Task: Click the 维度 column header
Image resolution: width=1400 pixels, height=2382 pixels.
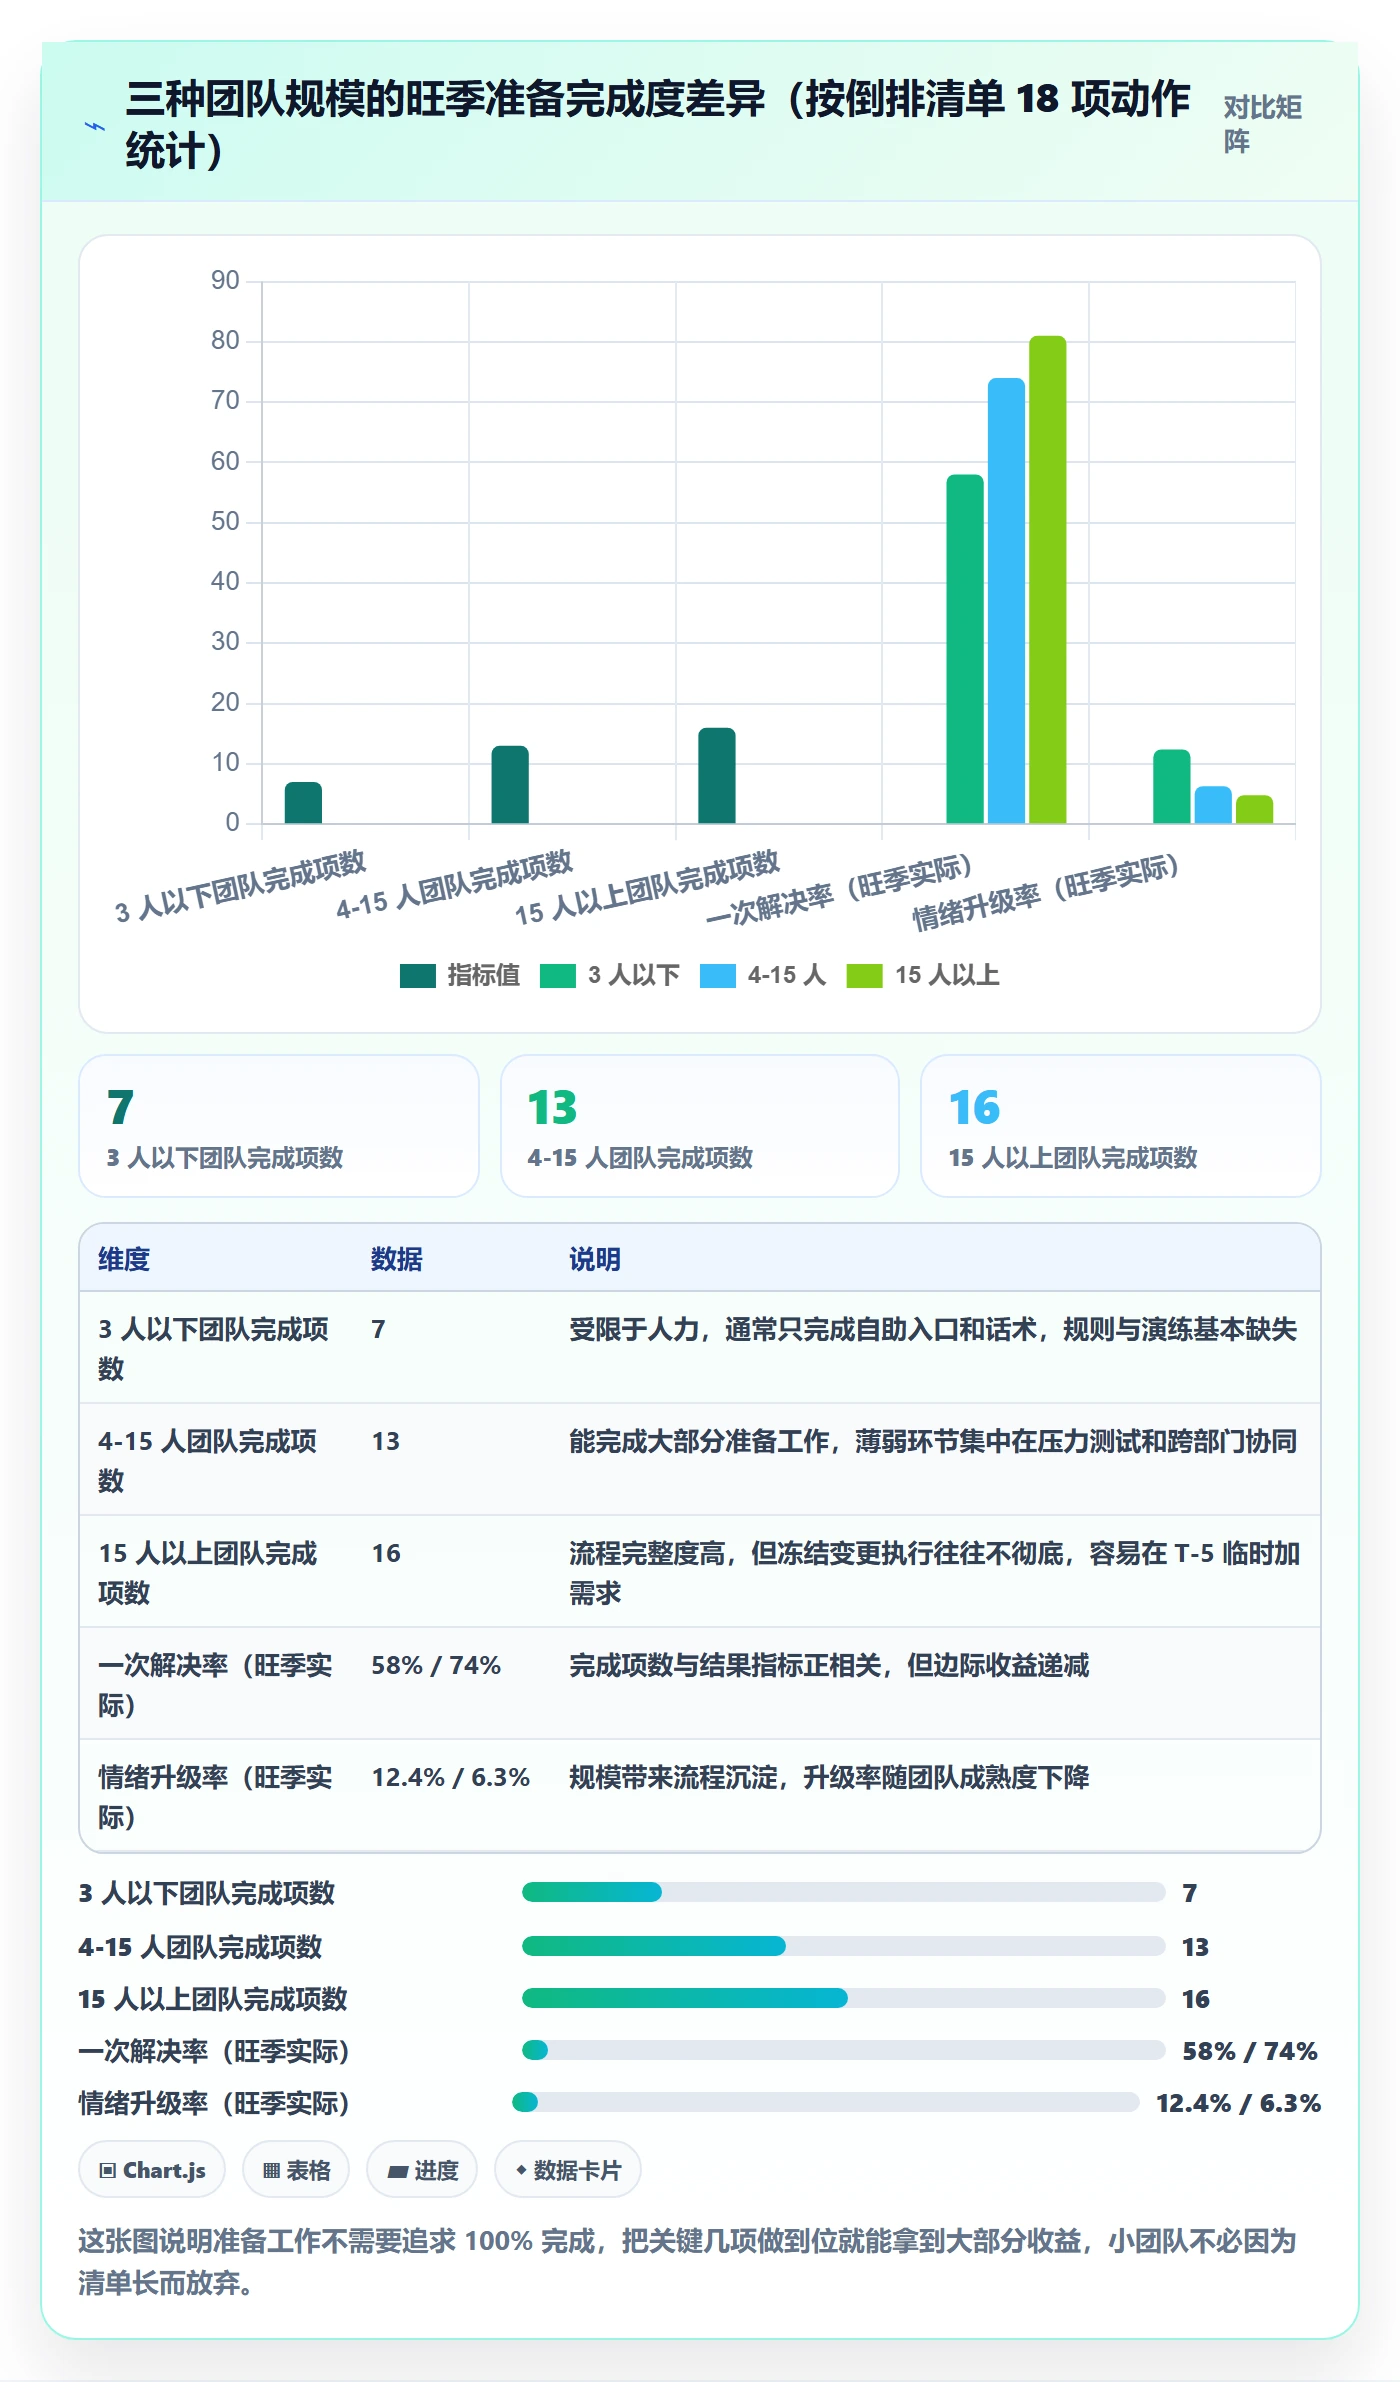Action: pos(124,1259)
